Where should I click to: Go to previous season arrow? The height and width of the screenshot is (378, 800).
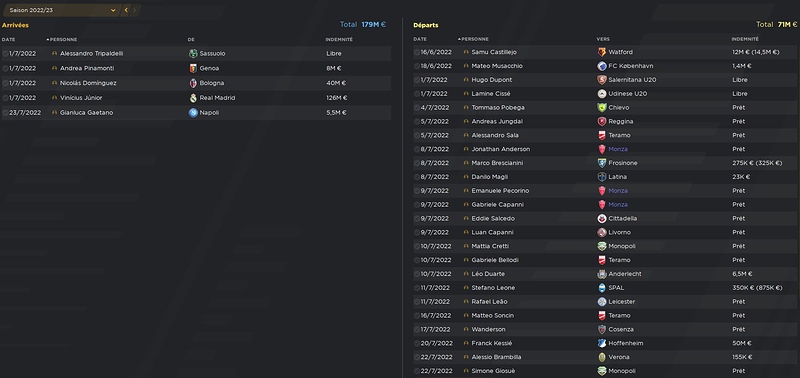click(x=126, y=10)
